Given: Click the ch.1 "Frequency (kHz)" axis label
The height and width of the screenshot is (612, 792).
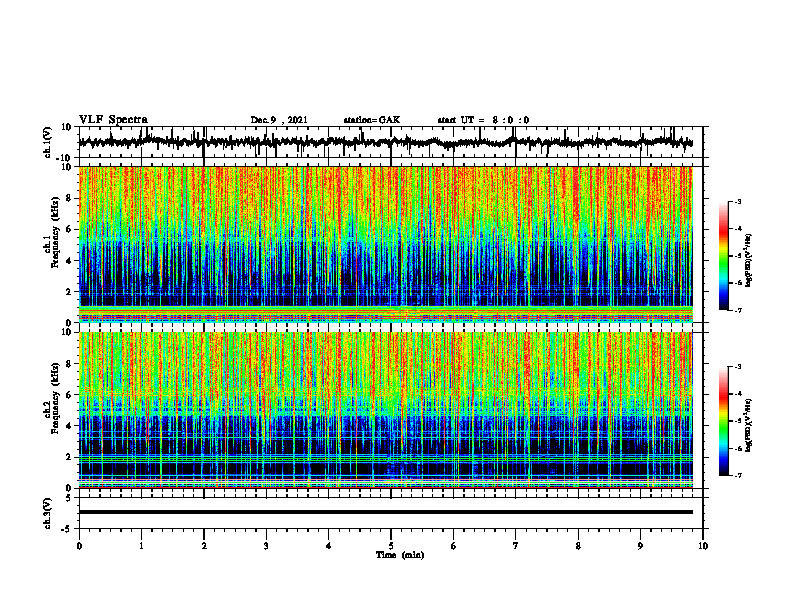Looking at the screenshot, I should coord(55,234).
